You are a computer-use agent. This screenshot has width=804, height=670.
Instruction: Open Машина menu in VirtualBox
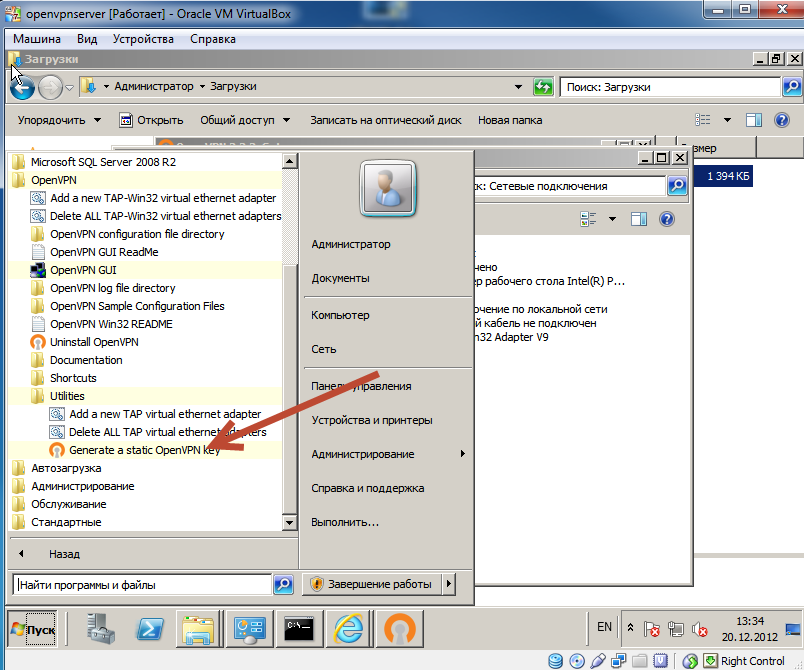click(37, 39)
